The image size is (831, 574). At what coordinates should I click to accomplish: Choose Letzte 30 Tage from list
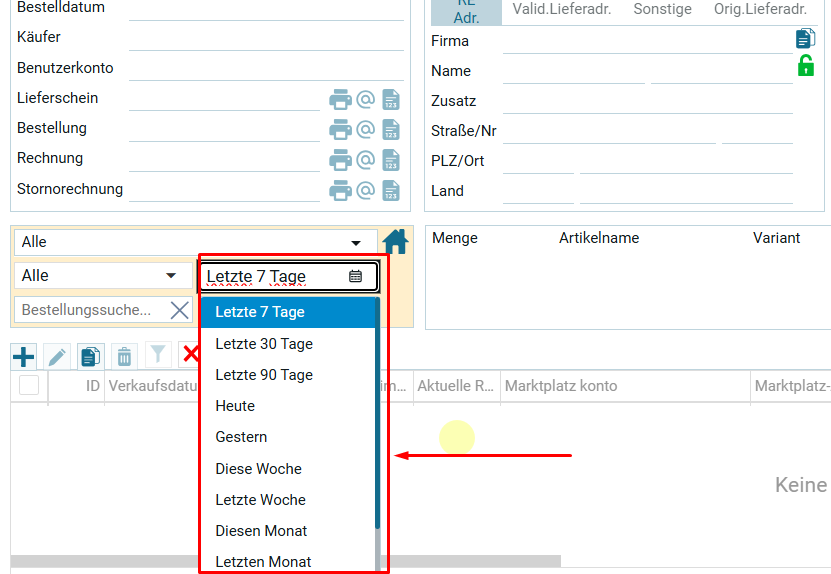pos(264,344)
